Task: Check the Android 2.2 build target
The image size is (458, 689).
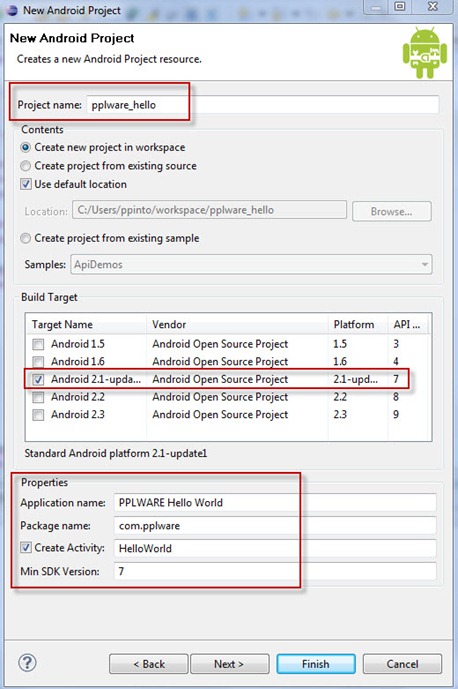Action: 38,398
